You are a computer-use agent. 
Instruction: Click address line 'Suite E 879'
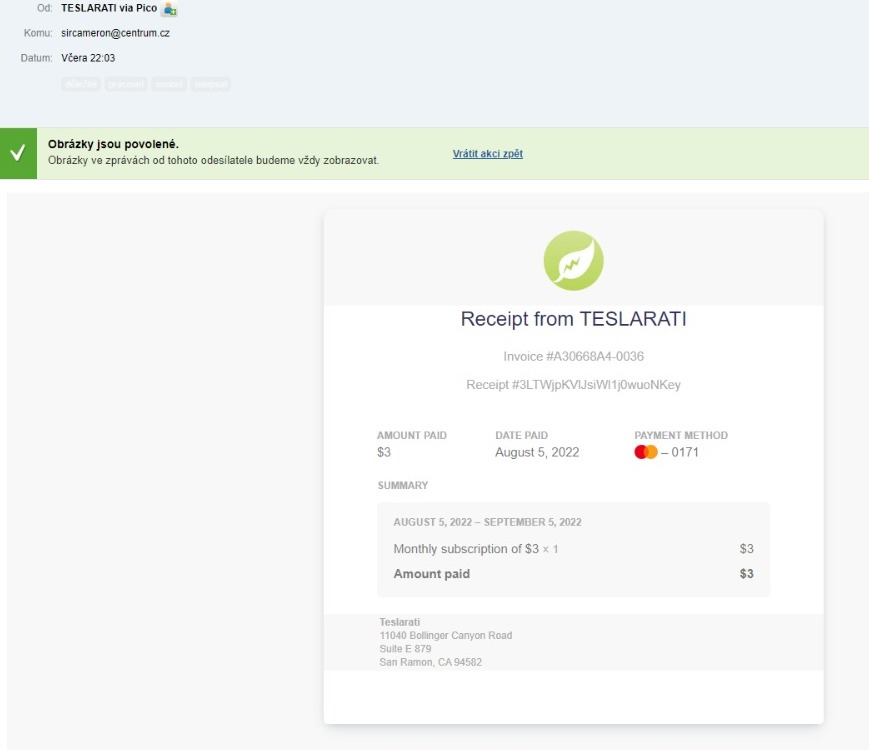click(x=405, y=649)
